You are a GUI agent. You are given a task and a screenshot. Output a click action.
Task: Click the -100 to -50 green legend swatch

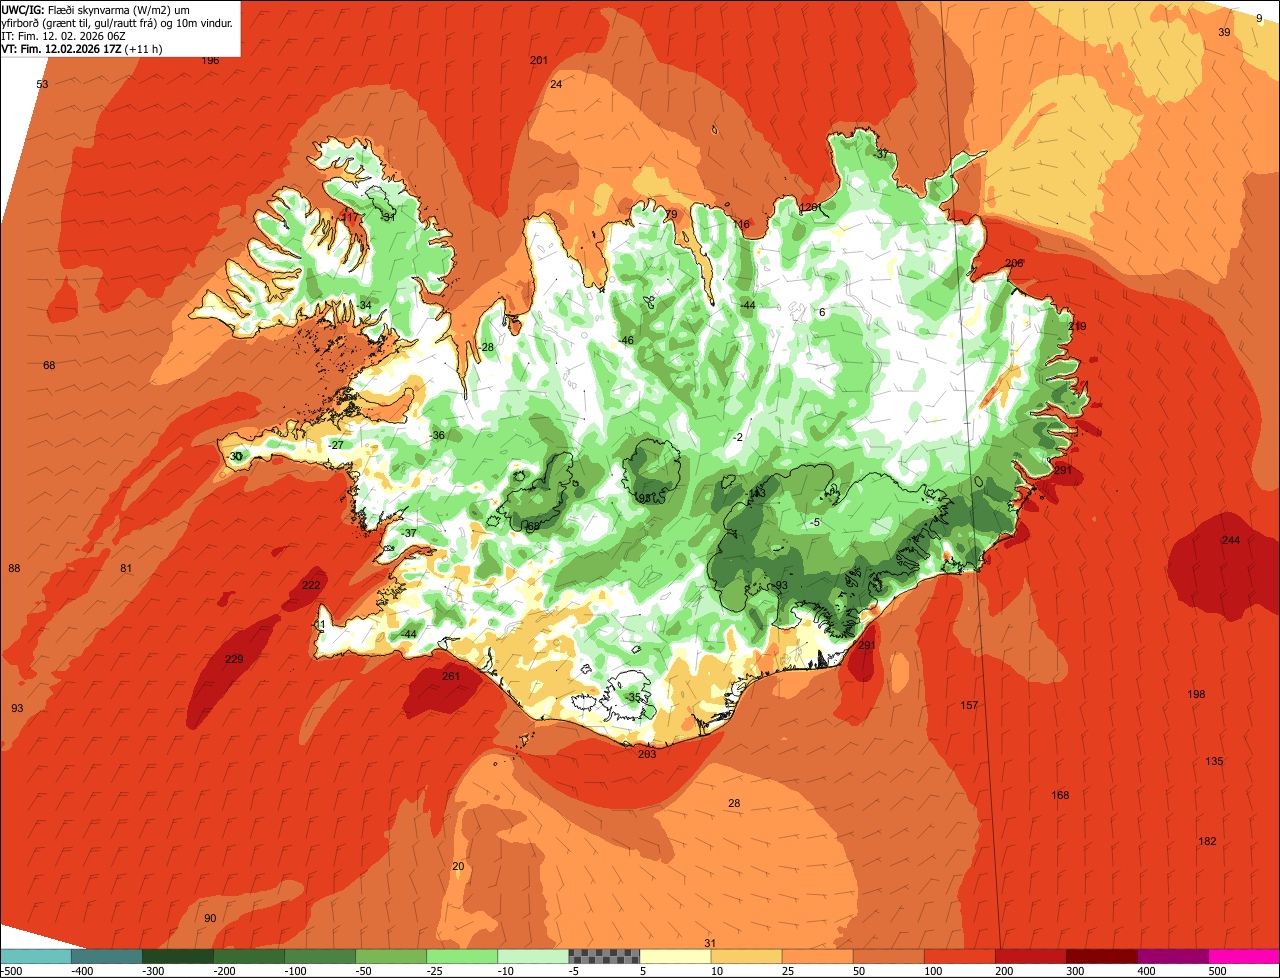tap(320, 956)
